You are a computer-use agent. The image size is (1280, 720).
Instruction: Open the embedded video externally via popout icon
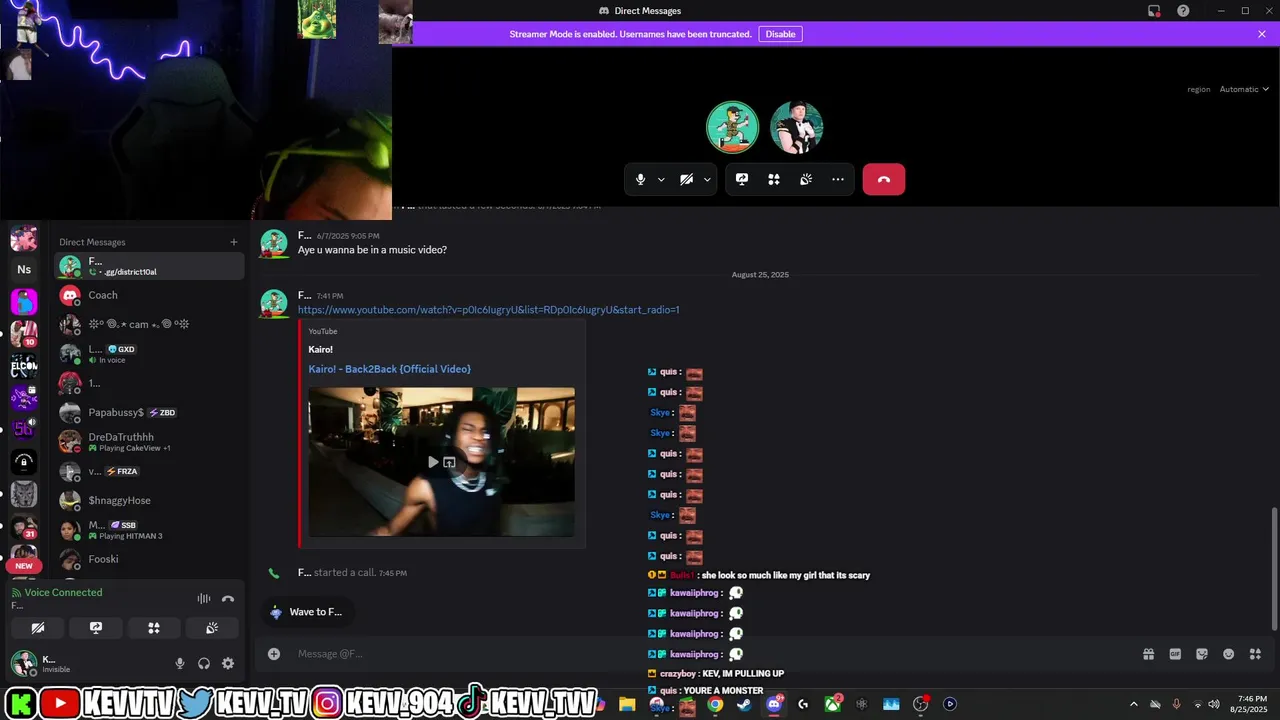pyautogui.click(x=449, y=462)
